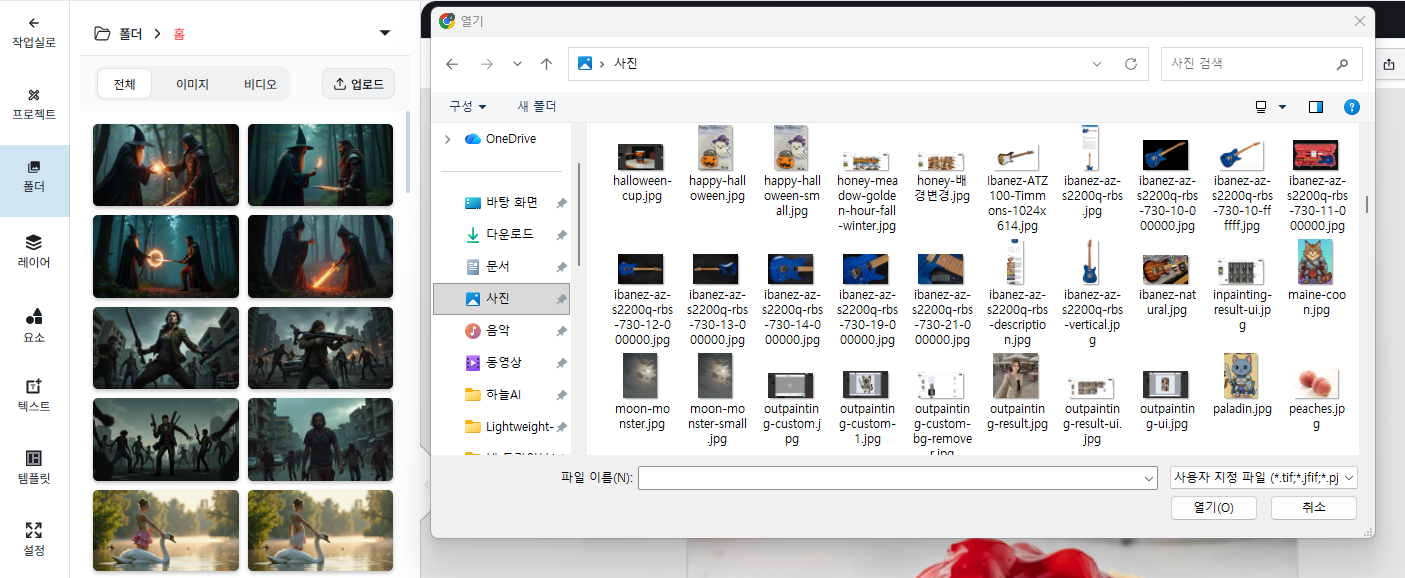Screen dimensions: 1405x578
Task: Select the happy-halloween.jpg file
Action: click(717, 164)
